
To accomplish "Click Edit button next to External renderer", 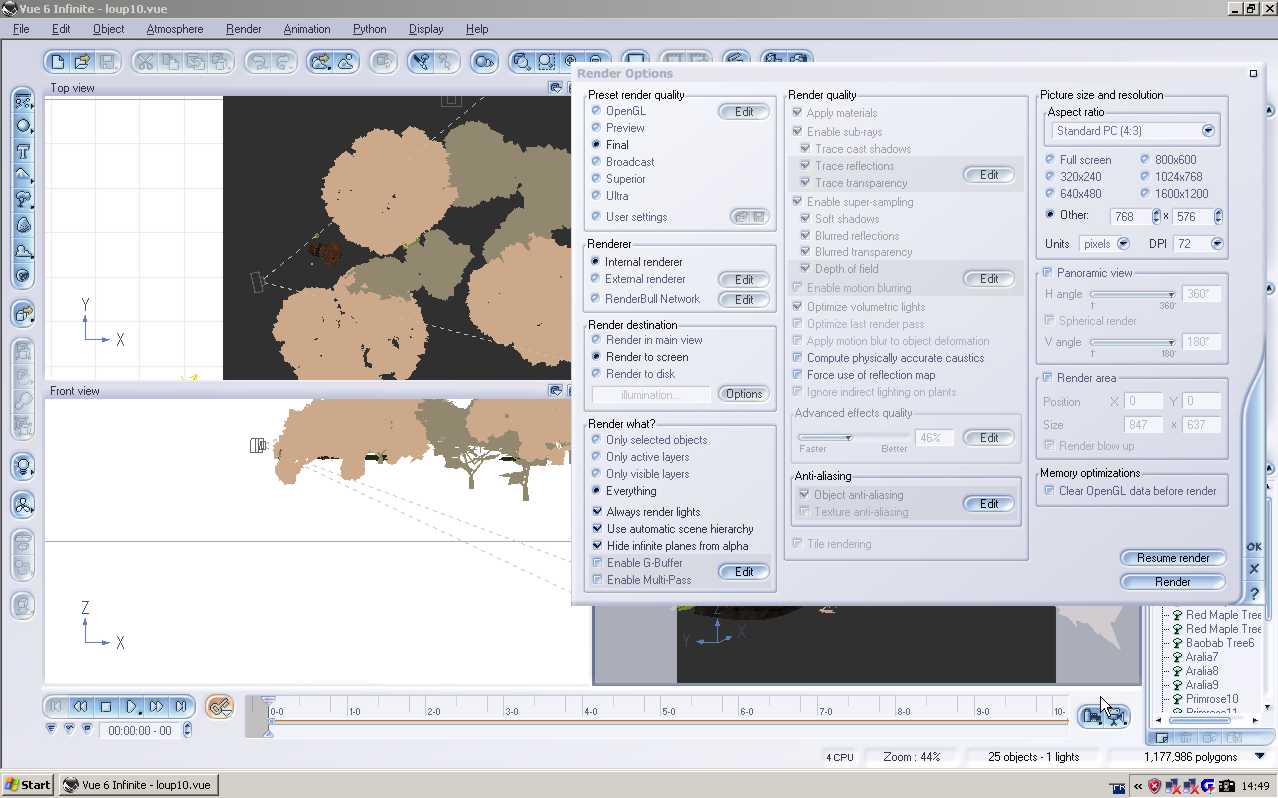I will point(744,280).
